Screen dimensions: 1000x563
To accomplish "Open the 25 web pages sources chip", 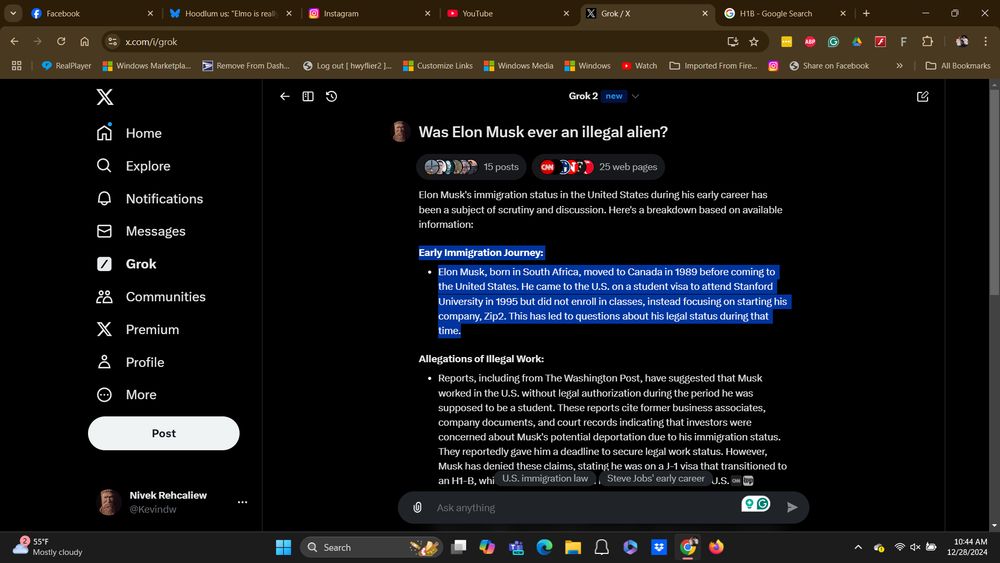I will coord(598,167).
